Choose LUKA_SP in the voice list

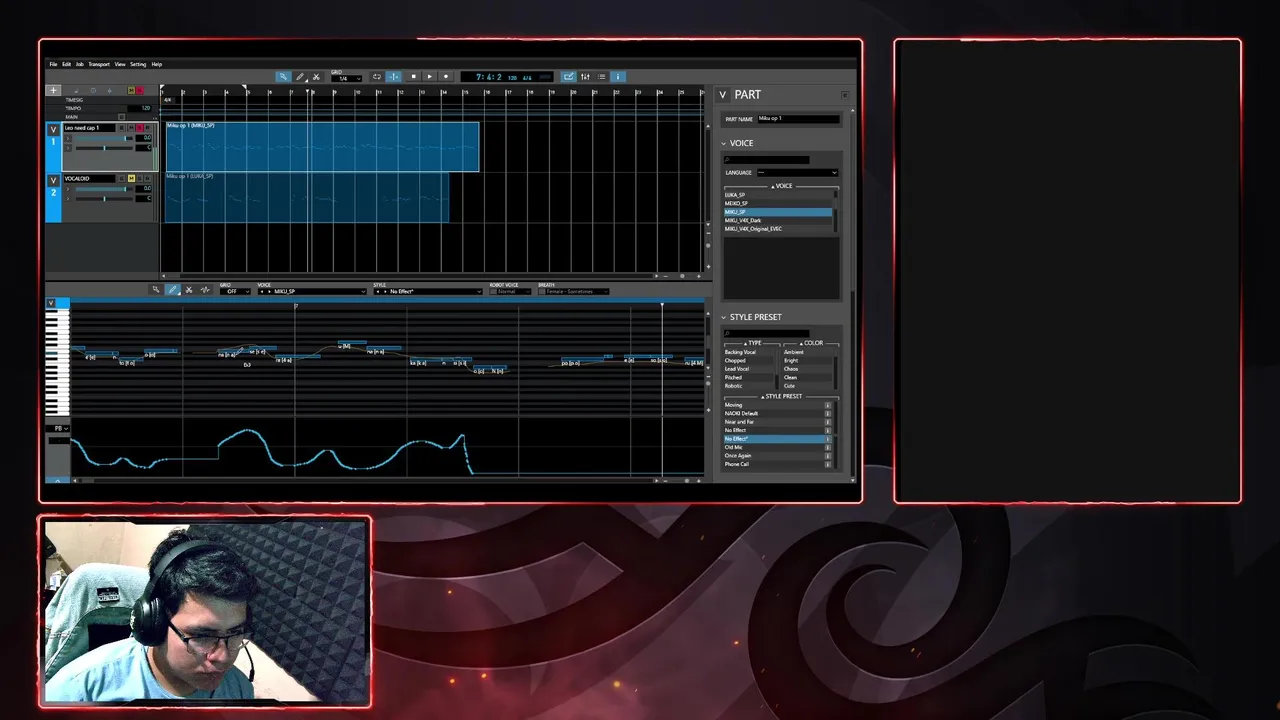778,195
